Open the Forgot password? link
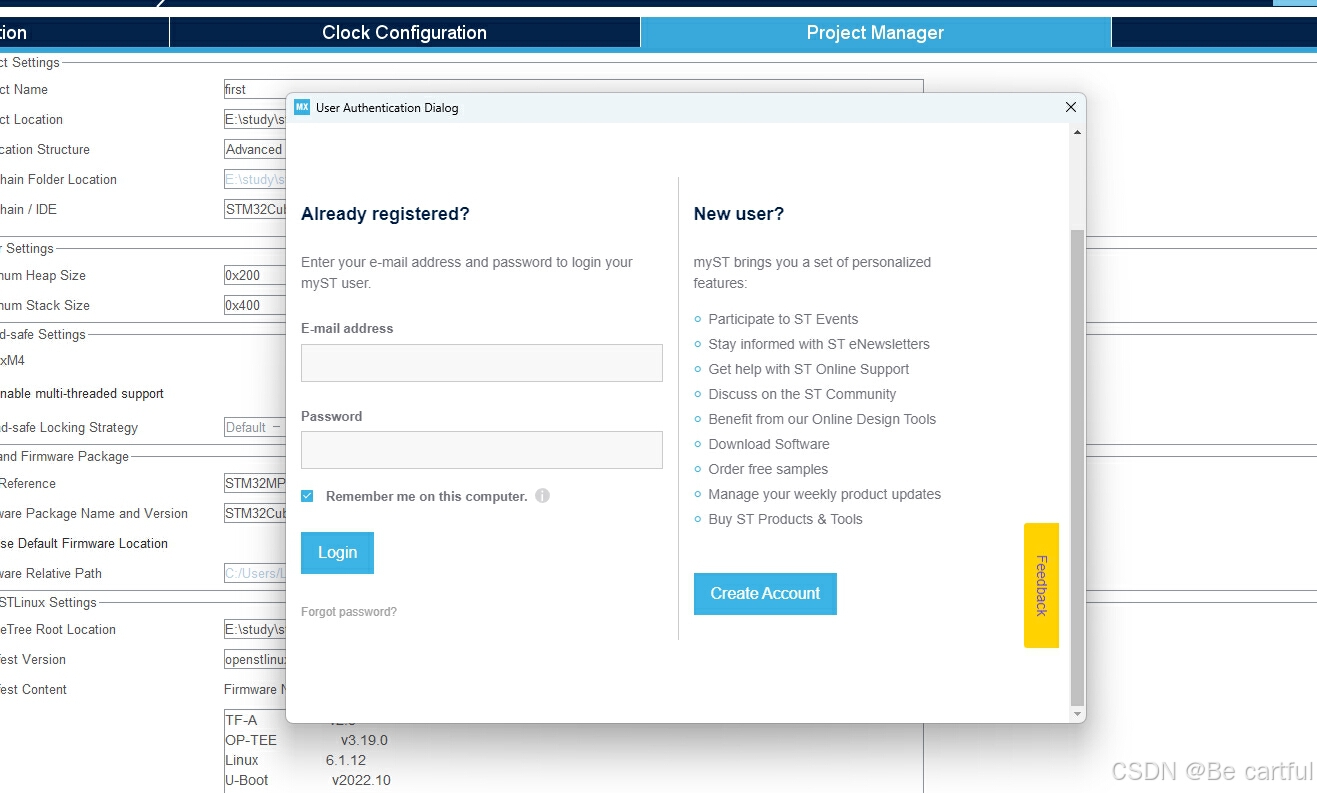The width and height of the screenshot is (1317, 793). click(x=349, y=612)
